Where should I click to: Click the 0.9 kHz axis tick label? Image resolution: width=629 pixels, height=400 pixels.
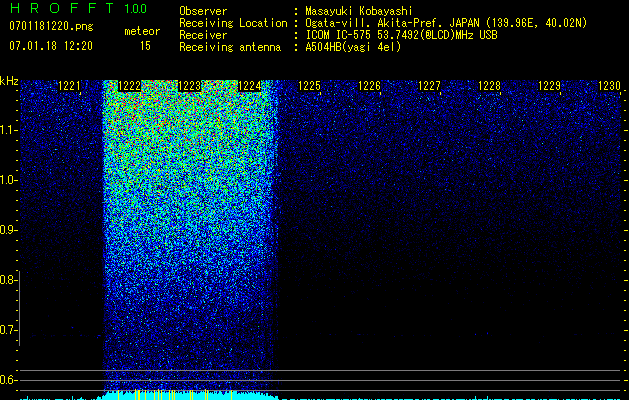click(x=8, y=230)
